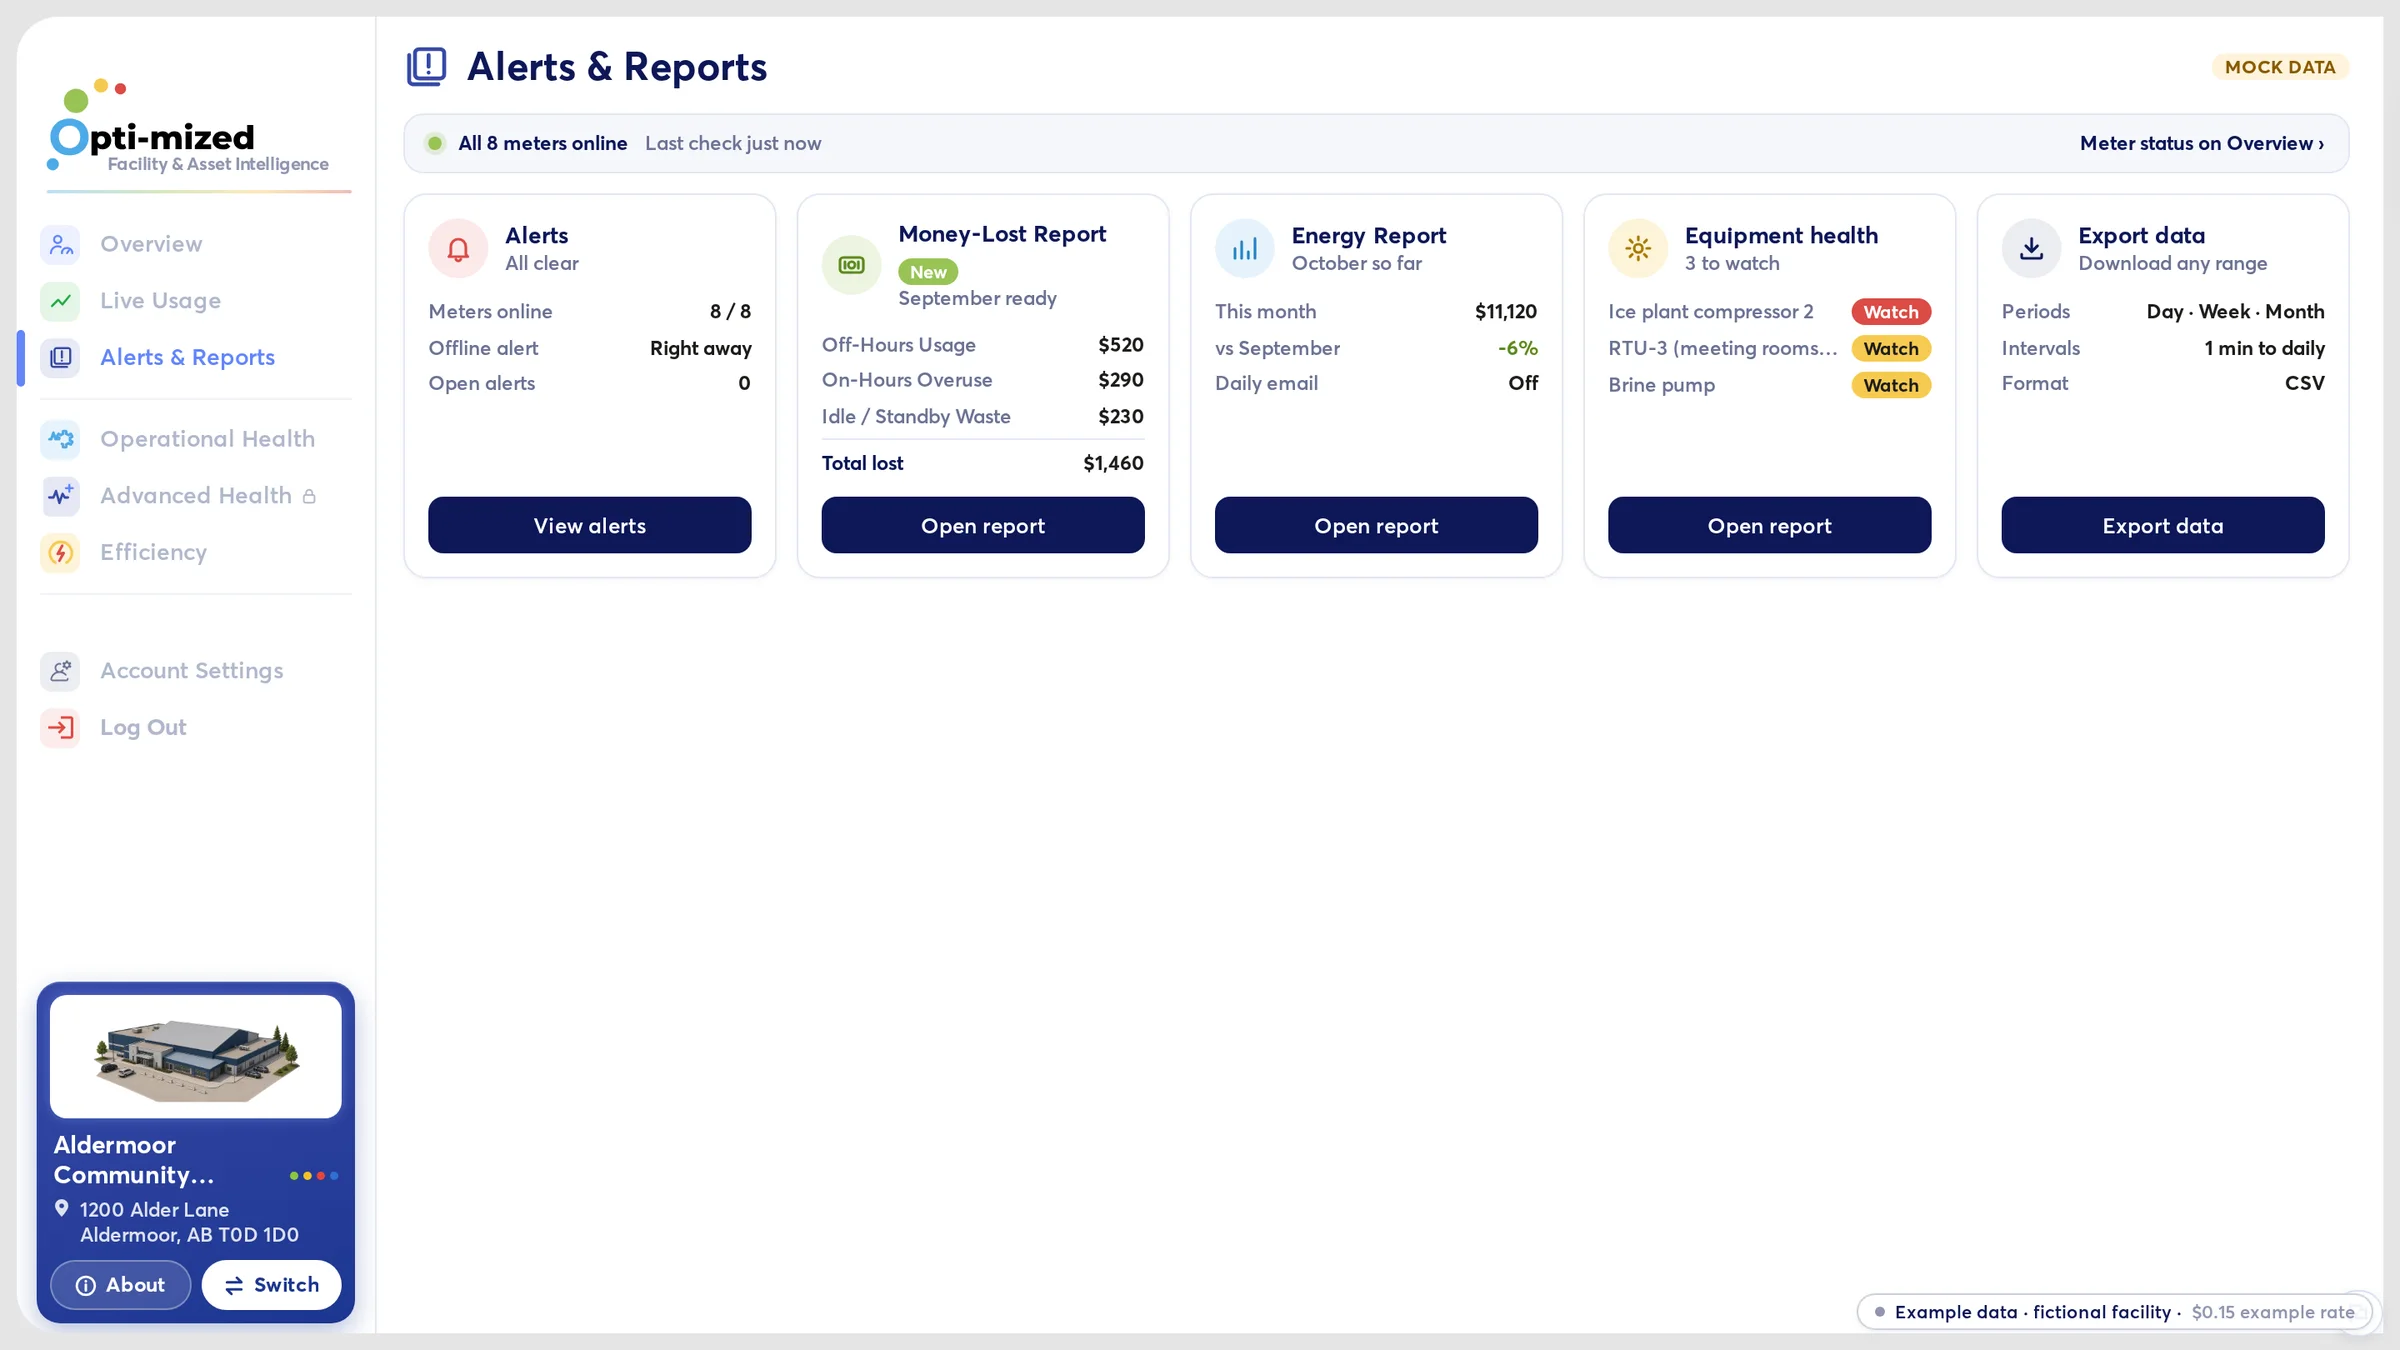
Task: Click Watch badge for RTU-3 meeting rooms
Action: click(x=1891, y=349)
